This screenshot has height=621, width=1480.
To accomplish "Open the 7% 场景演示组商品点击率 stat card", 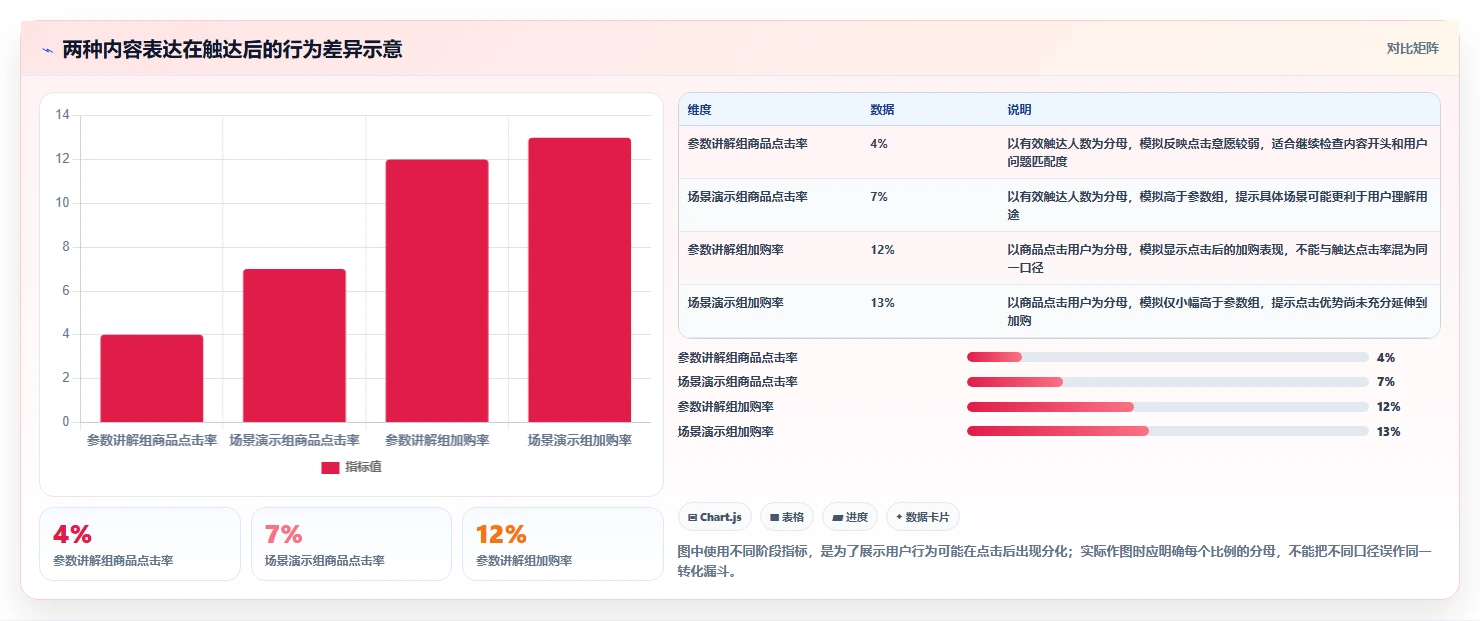I will (351, 544).
